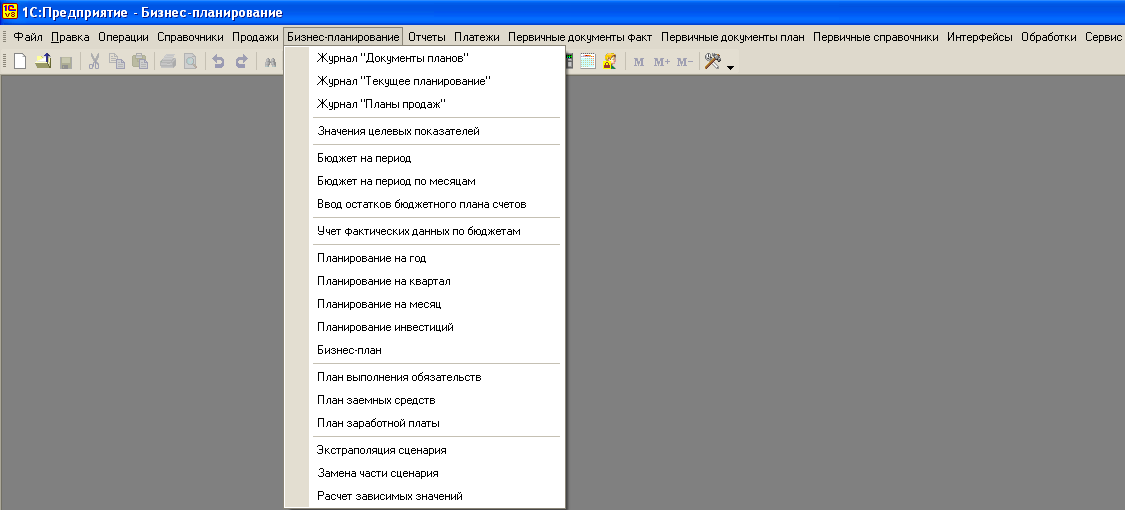This screenshot has width=1125, height=510.
Task: Open the Отчеты menu
Action: pyautogui.click(x=427, y=37)
